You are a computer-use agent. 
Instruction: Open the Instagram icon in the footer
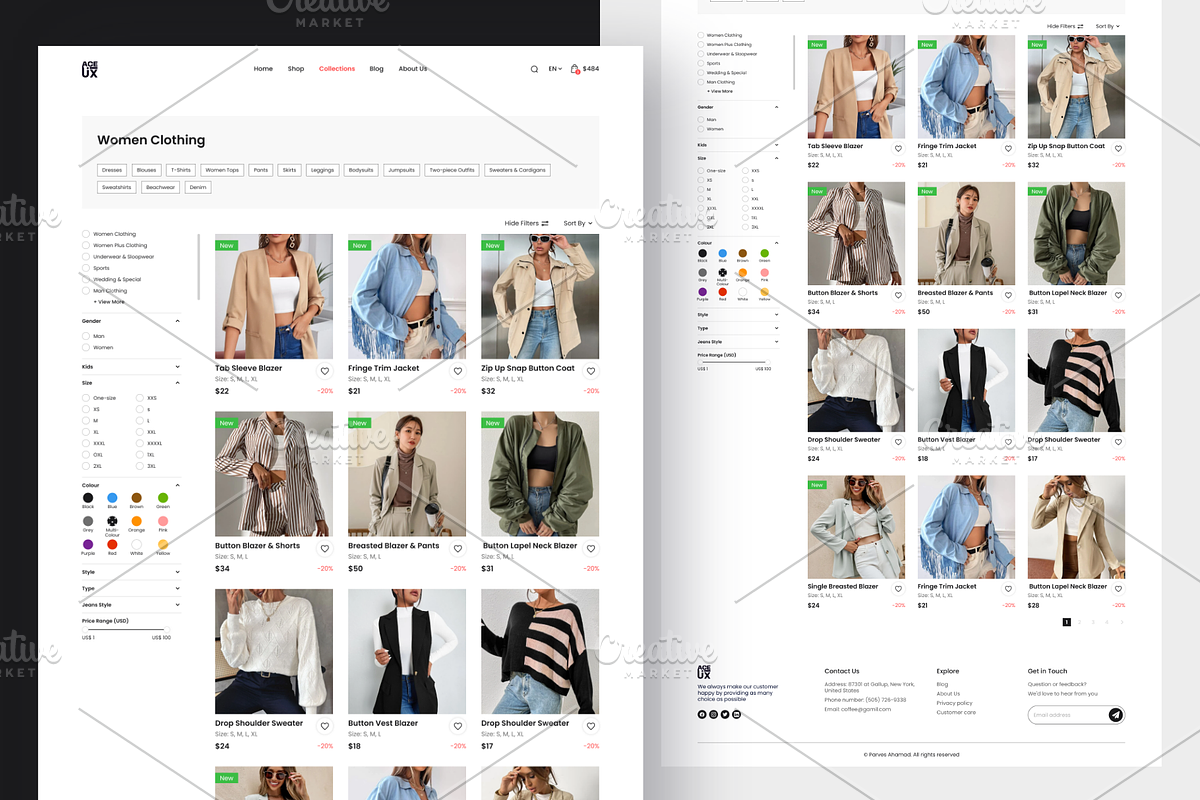[x=713, y=714]
